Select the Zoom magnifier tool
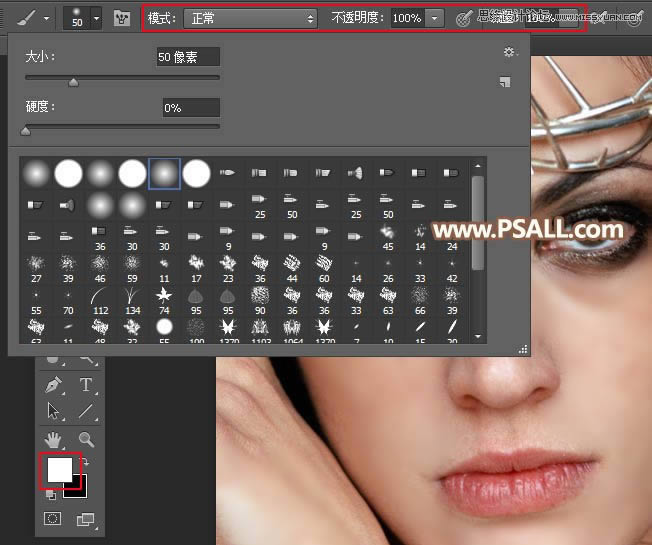This screenshot has width=652, height=545. tap(86, 439)
